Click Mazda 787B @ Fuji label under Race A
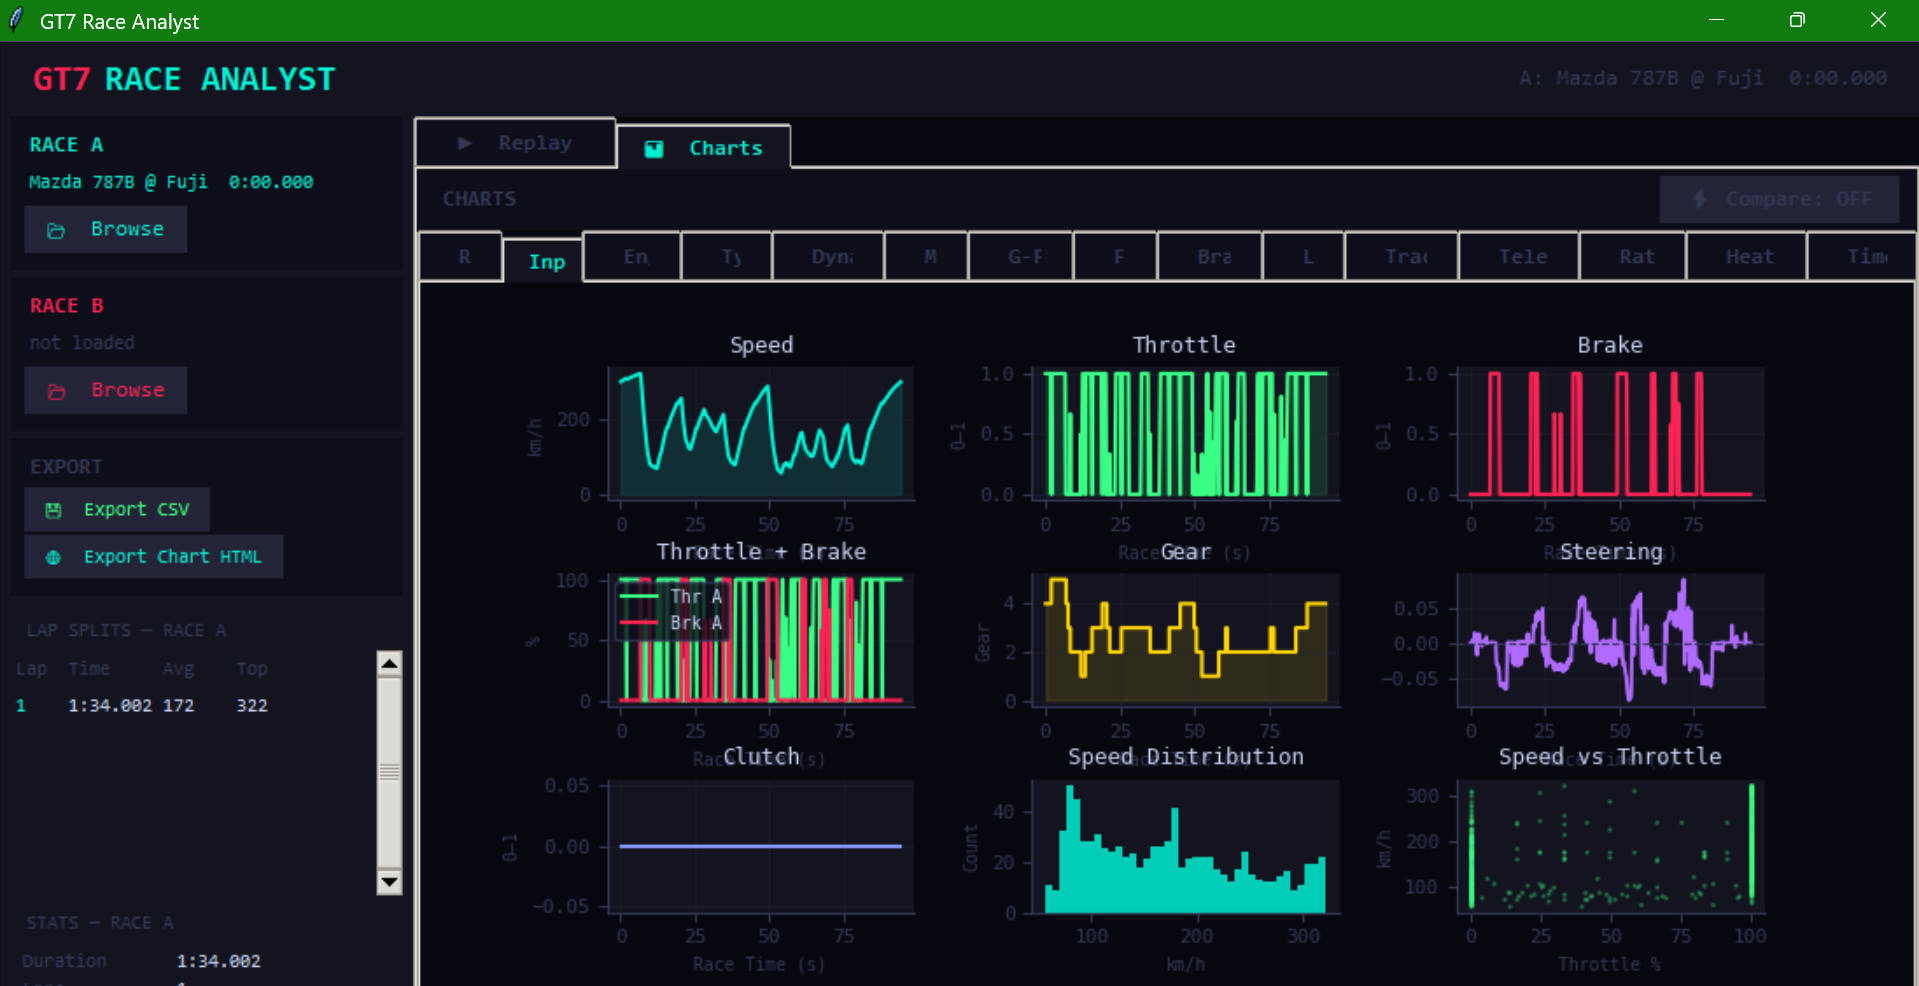Screen dimensions: 1919x986 [x=118, y=182]
